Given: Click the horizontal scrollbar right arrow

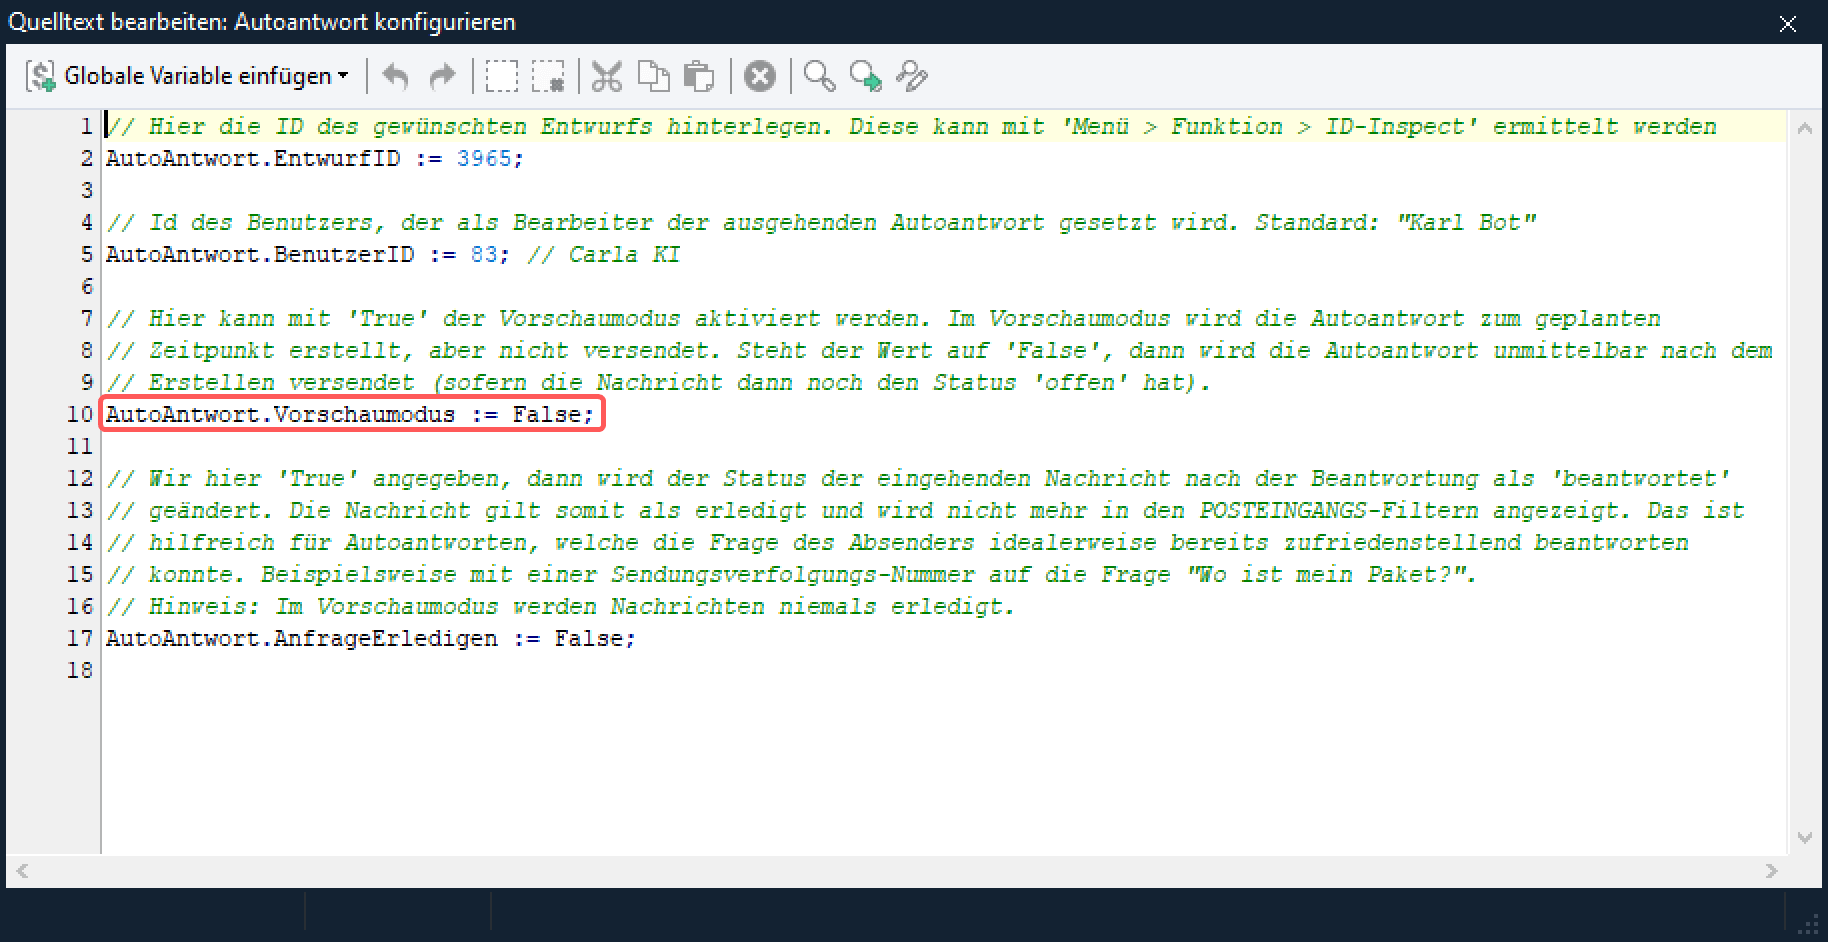Looking at the screenshot, I should [1771, 871].
